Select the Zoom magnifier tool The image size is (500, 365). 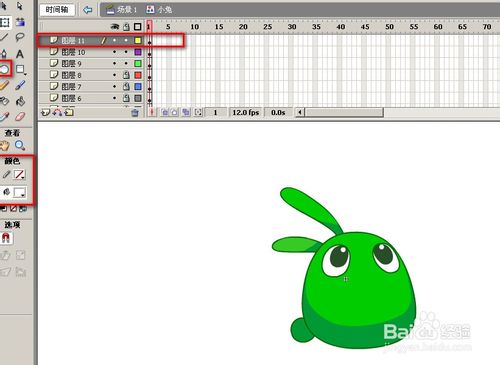tap(20, 145)
